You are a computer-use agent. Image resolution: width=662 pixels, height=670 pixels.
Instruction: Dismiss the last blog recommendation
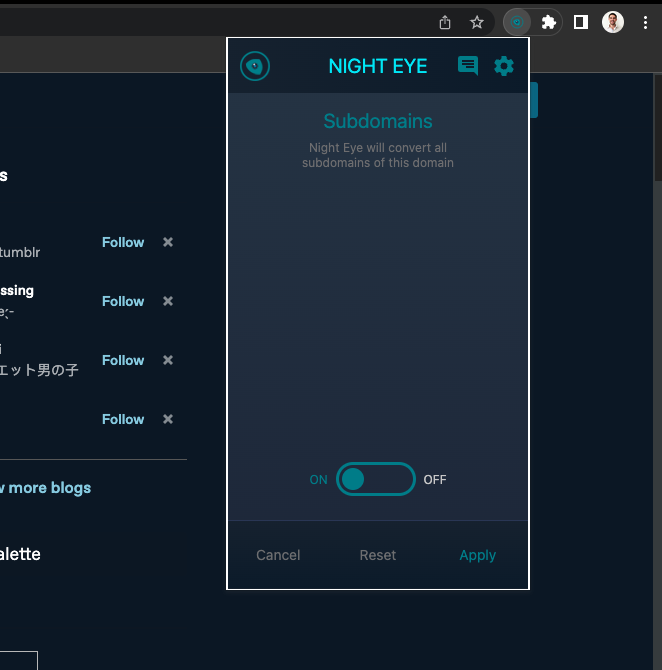tap(168, 419)
